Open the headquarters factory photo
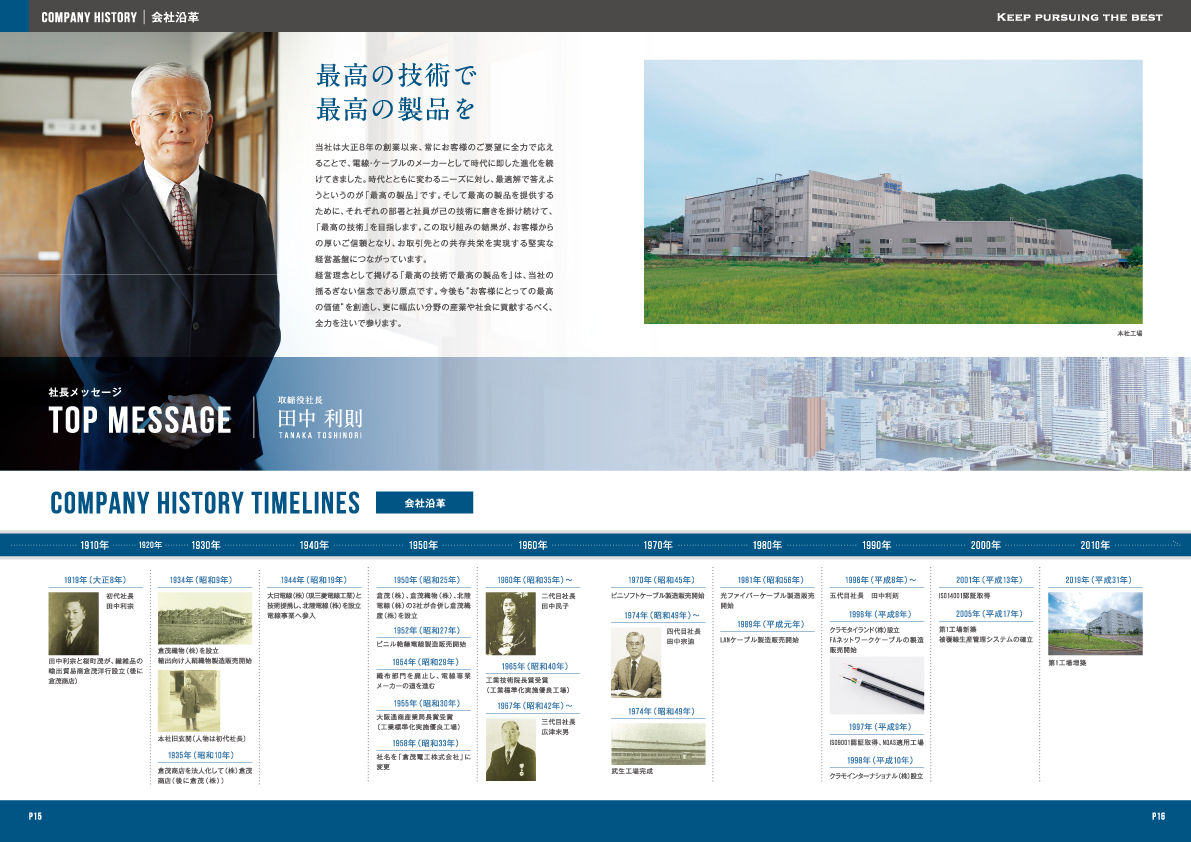Viewport: 1191px width, 842px height. [893, 191]
